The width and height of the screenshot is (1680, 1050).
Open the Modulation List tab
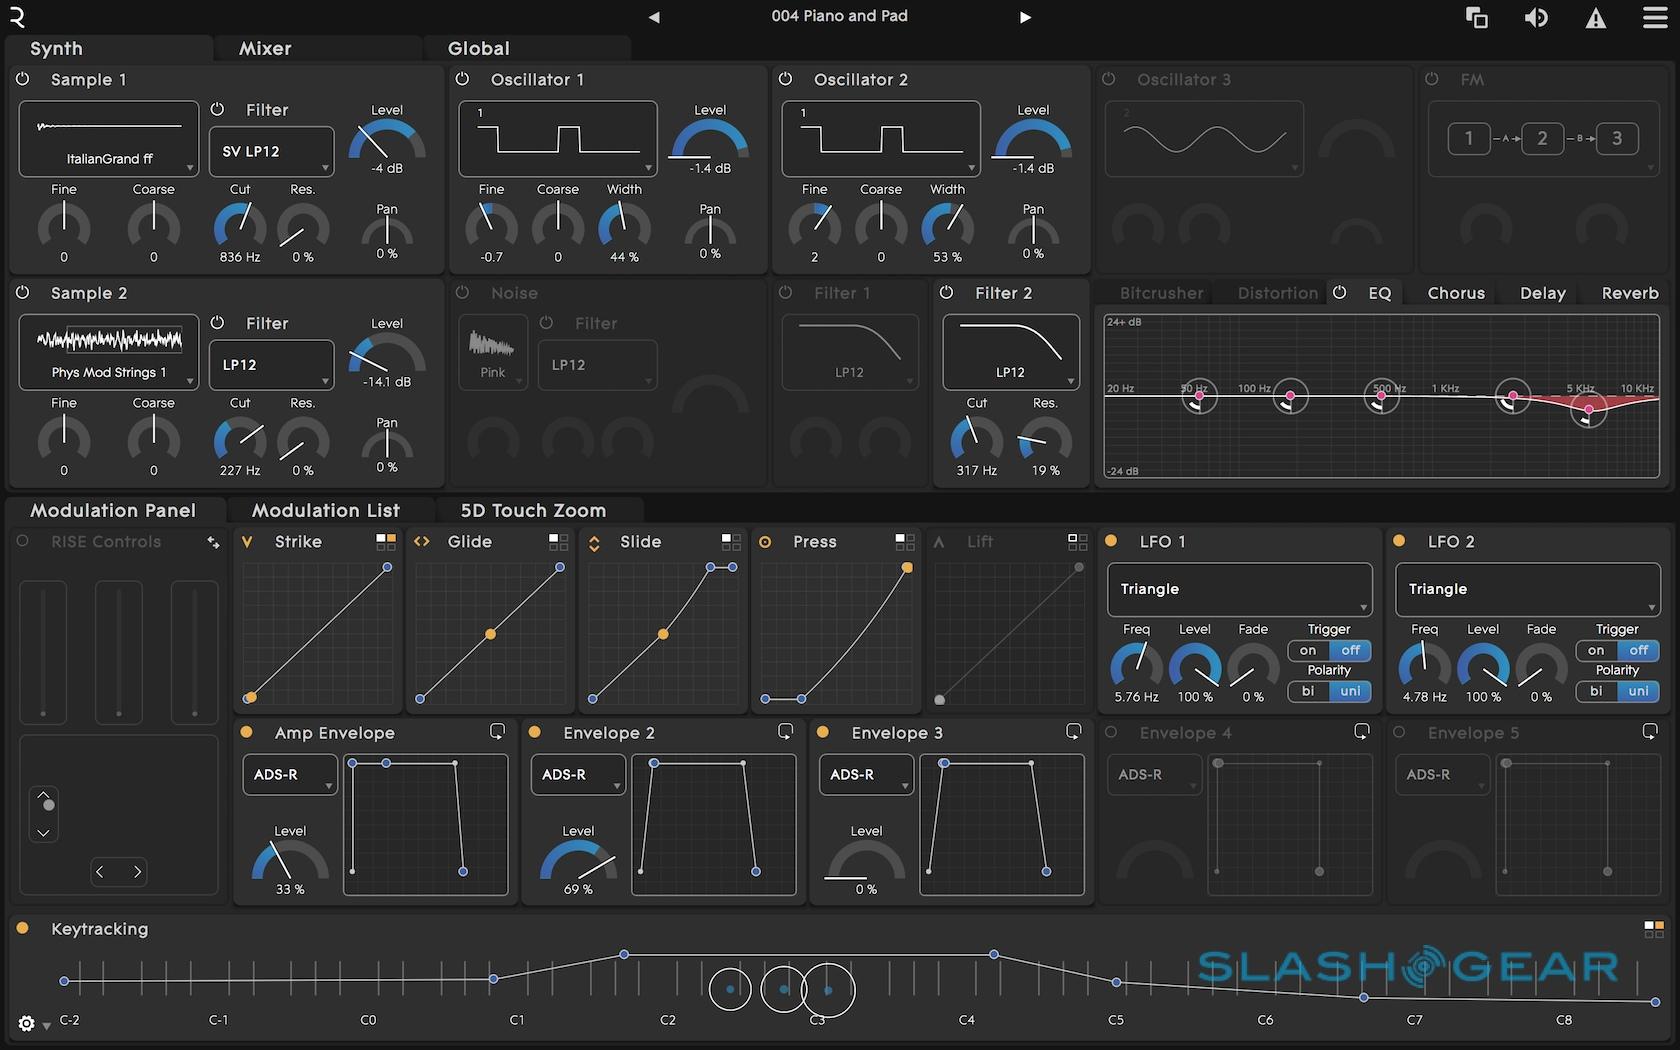click(326, 510)
